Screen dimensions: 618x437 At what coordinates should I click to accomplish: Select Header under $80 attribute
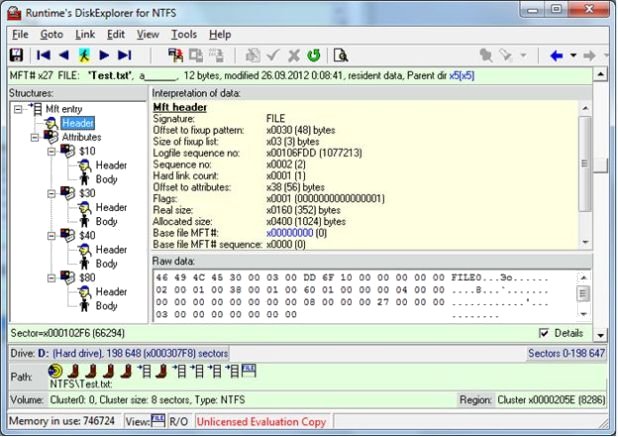[111, 292]
